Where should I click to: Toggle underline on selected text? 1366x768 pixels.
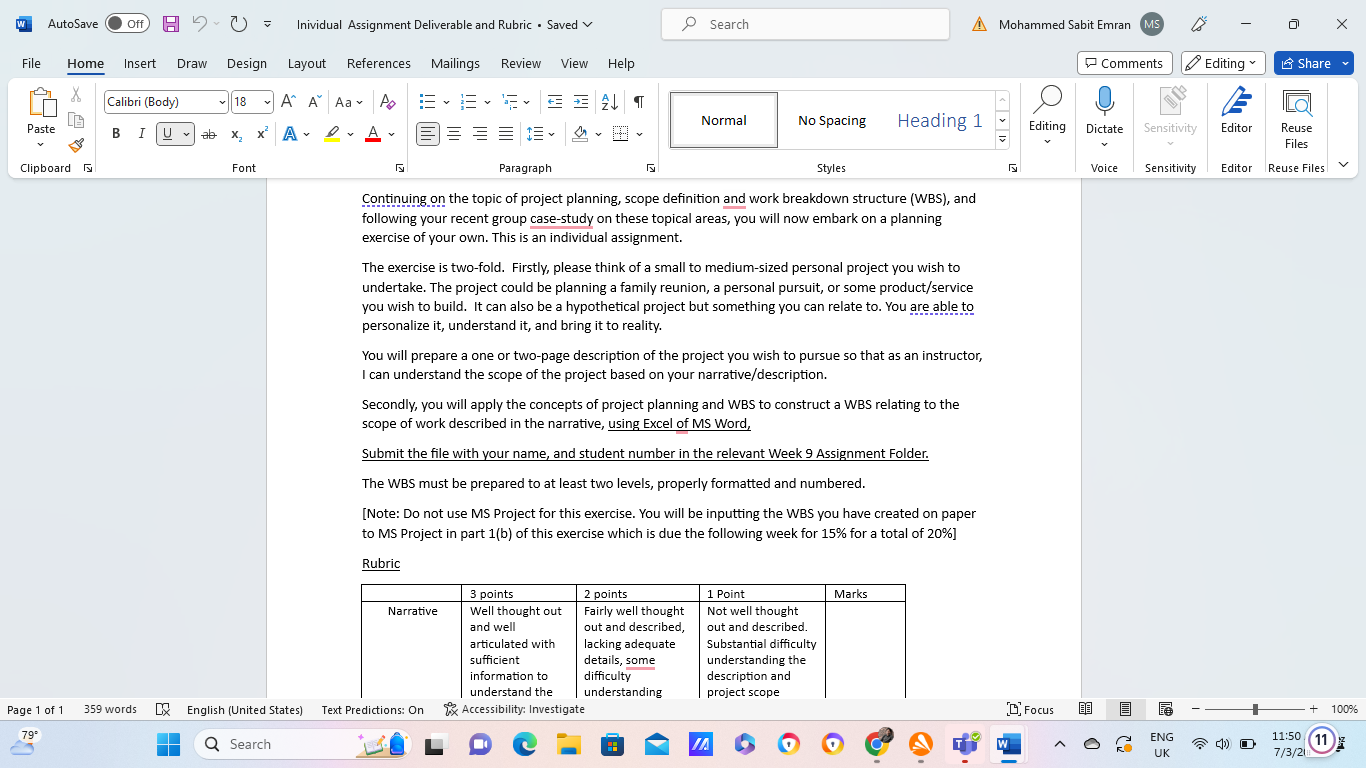pos(166,133)
